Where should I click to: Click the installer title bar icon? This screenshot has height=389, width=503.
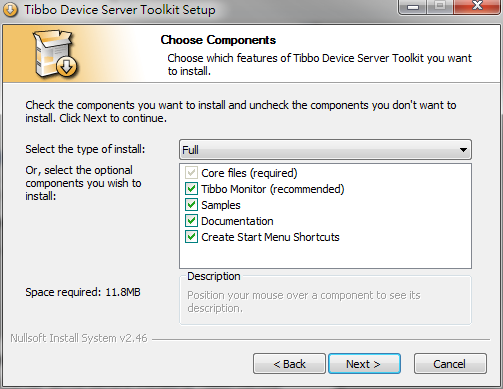[x=11, y=10]
